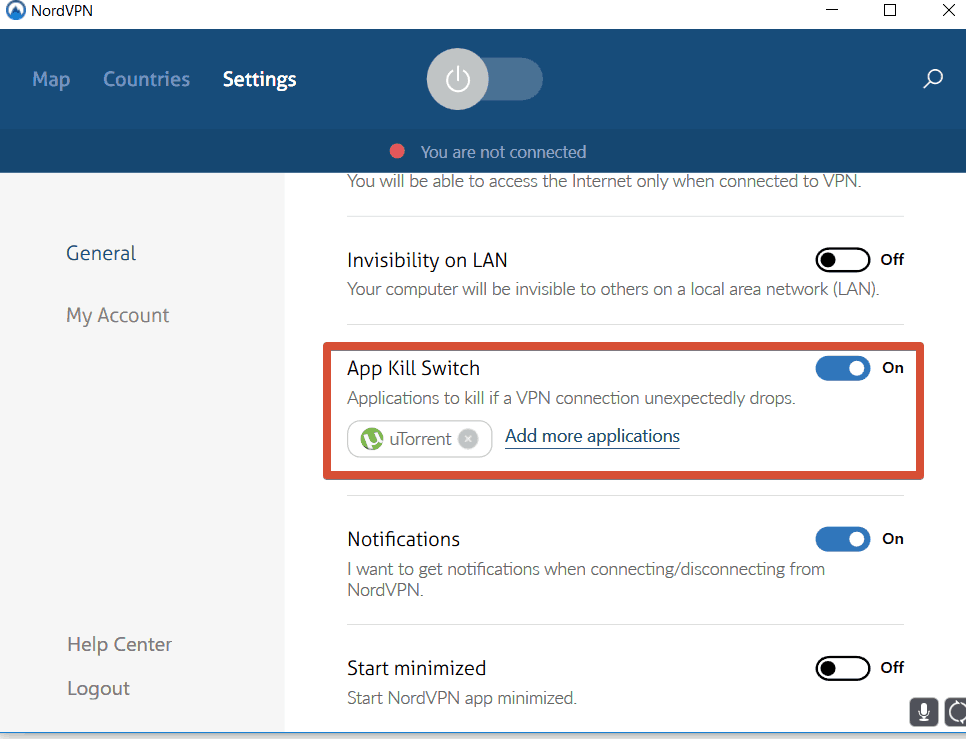Maximize the NordVPN window
This screenshot has height=739, width=966.
pos(890,10)
